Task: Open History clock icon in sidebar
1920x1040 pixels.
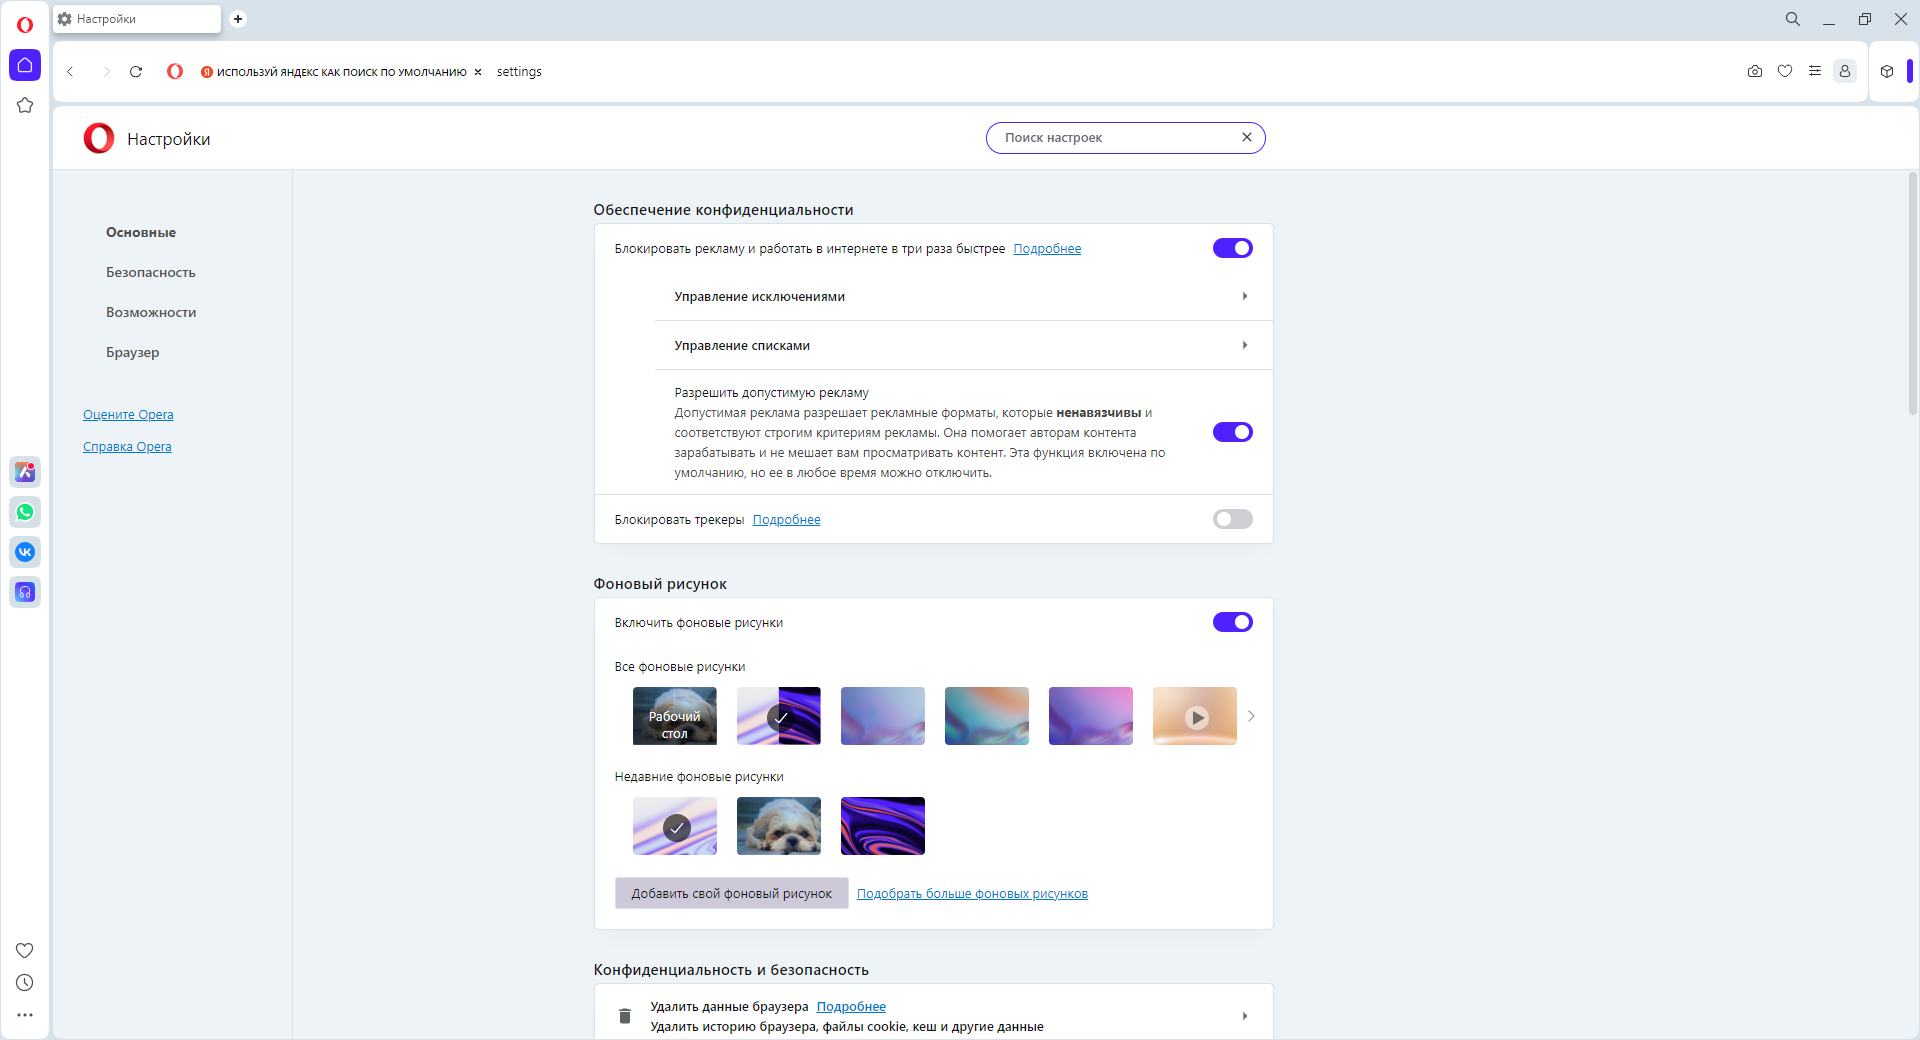Action: (x=25, y=983)
